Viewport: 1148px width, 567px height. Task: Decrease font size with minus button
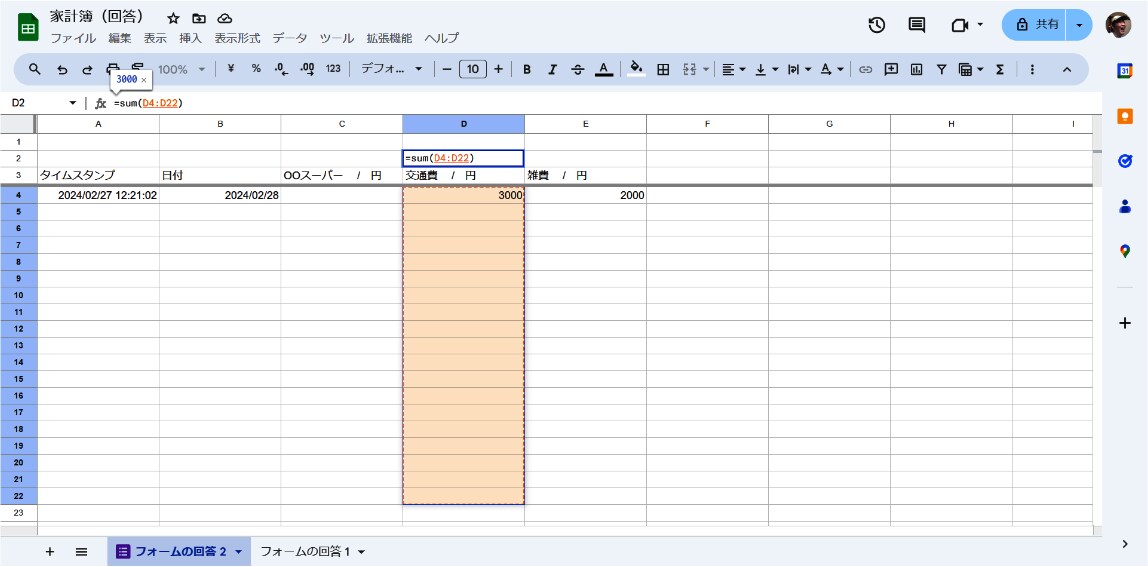click(x=447, y=69)
